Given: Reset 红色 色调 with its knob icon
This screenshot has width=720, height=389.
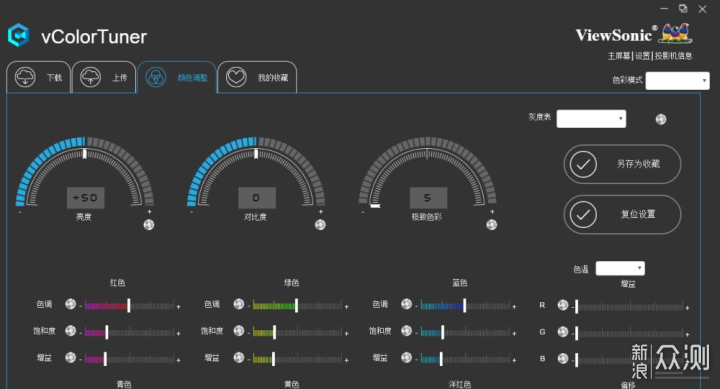Looking at the screenshot, I should point(70,304).
